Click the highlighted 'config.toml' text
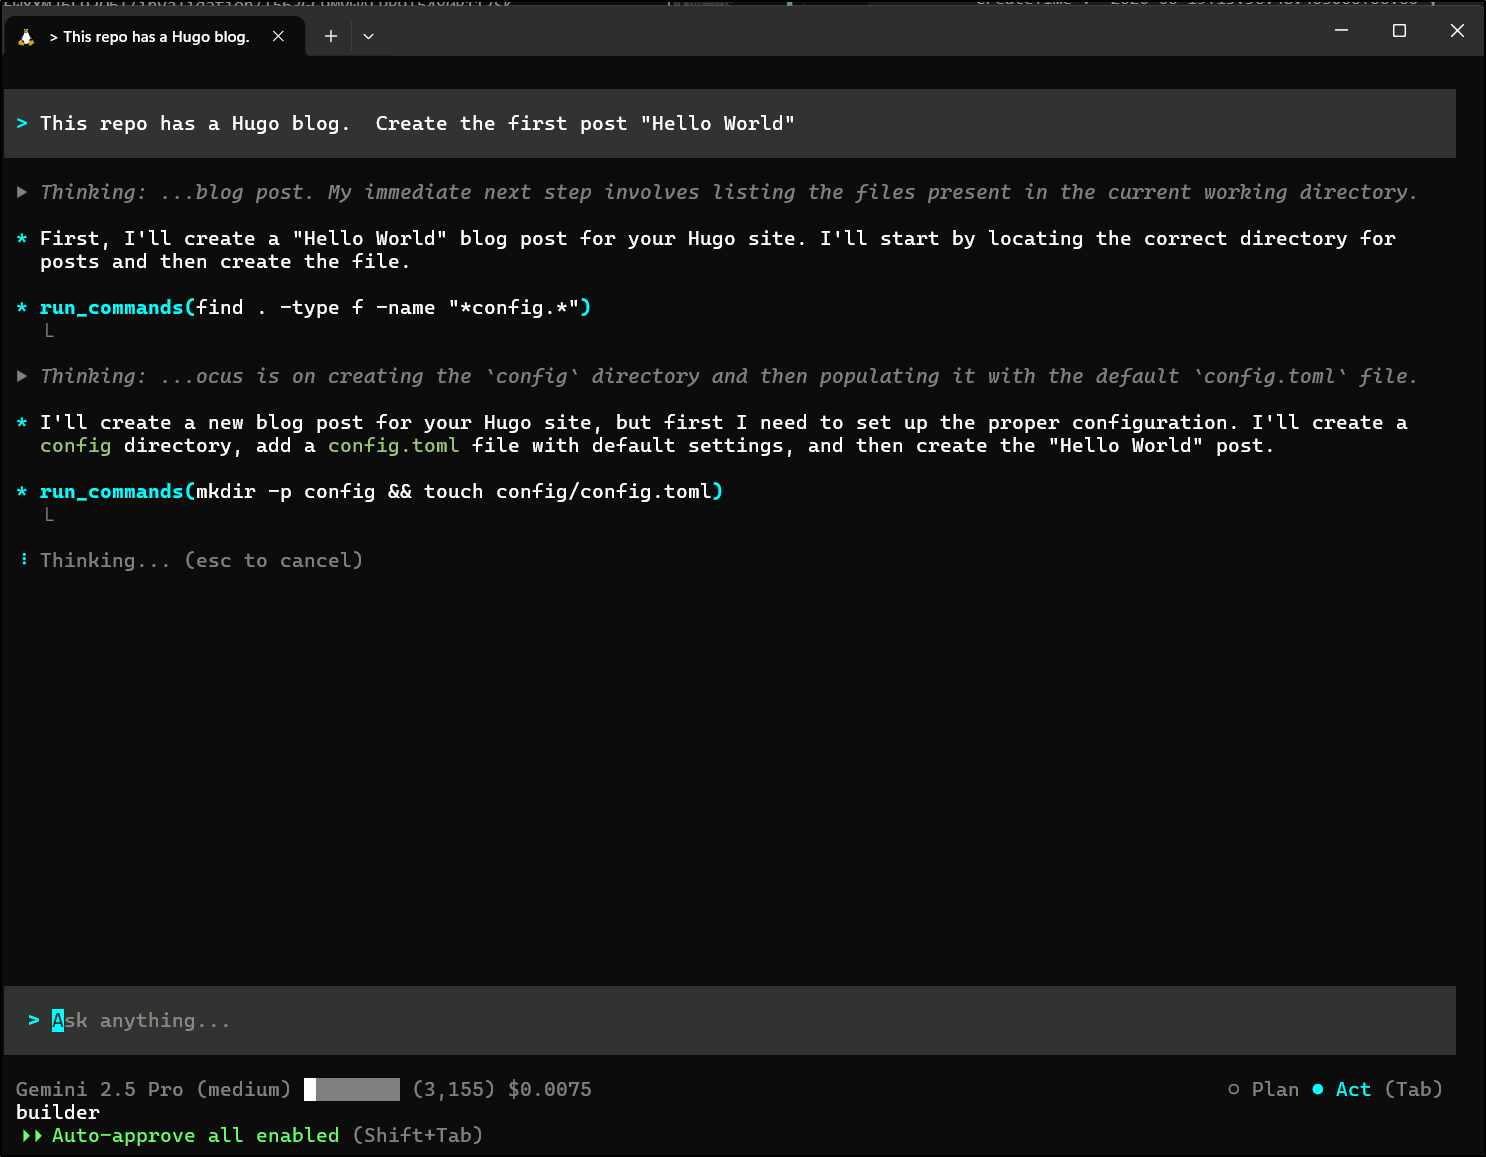The height and width of the screenshot is (1157, 1486). tap(393, 445)
